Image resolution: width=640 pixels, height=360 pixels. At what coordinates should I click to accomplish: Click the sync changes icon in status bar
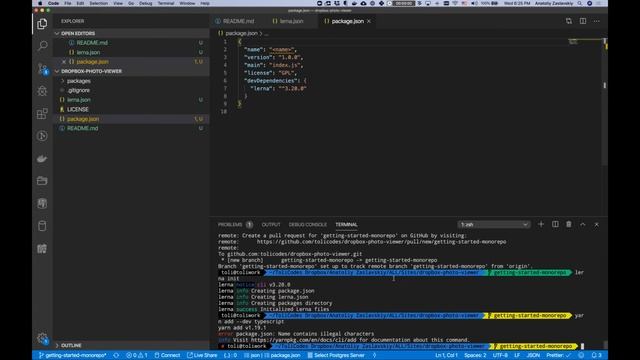116,355
